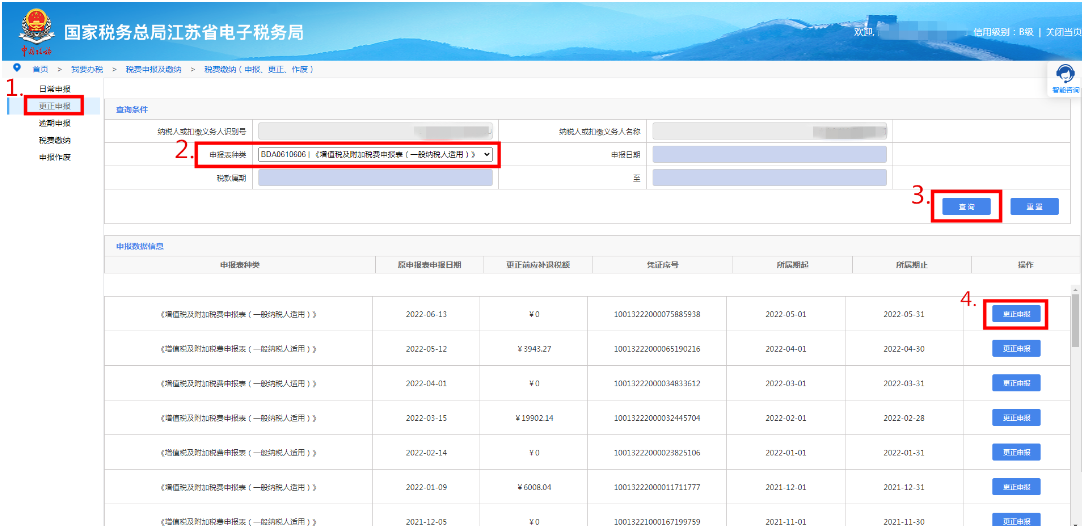1084x528 pixels.
Task: Open 逾期申报 from the sidebar
Action: [55, 123]
